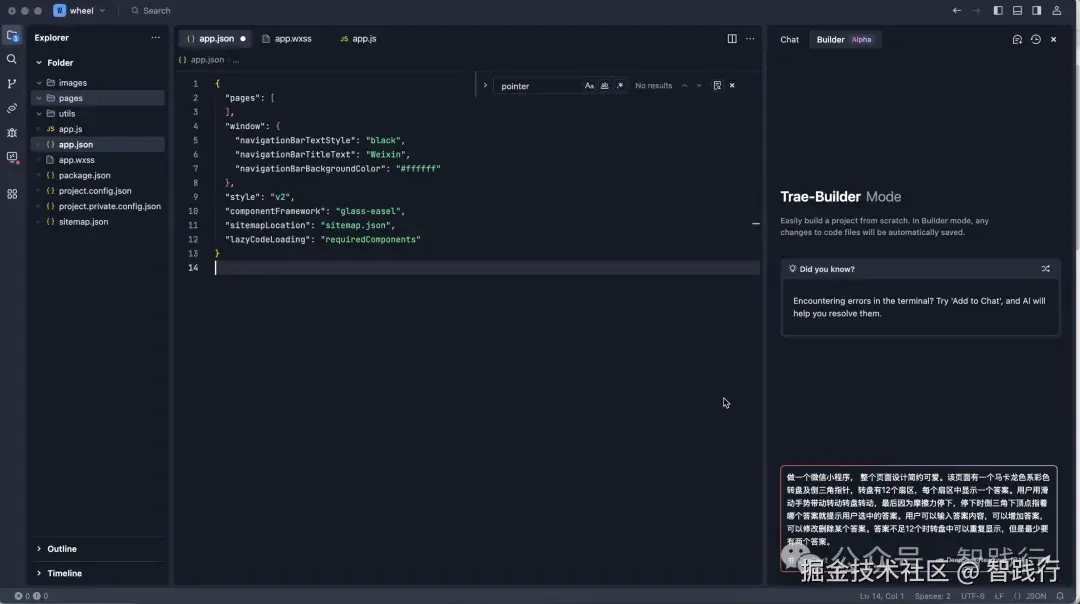Go to previous find match
The height and width of the screenshot is (604, 1080).
tap(684, 85)
